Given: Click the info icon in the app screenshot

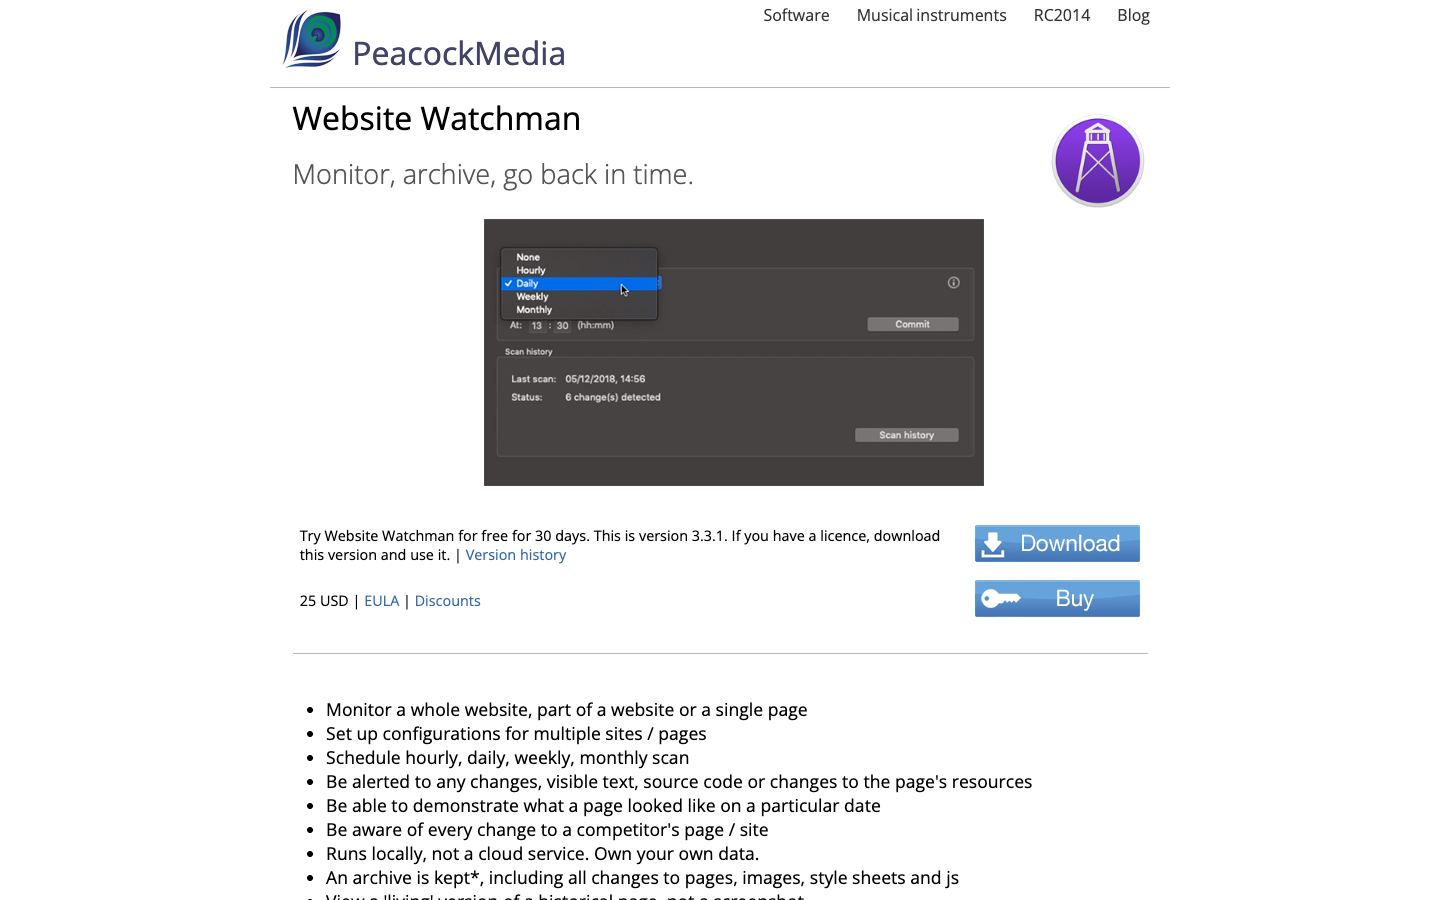Looking at the screenshot, I should pos(953,283).
